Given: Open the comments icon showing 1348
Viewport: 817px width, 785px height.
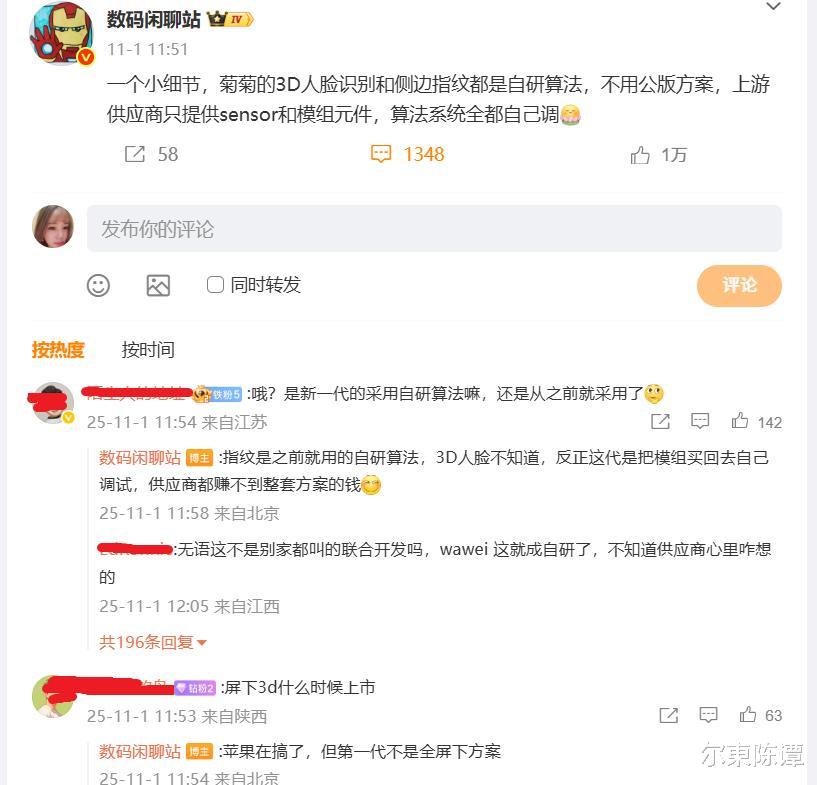Looking at the screenshot, I should click(380, 154).
